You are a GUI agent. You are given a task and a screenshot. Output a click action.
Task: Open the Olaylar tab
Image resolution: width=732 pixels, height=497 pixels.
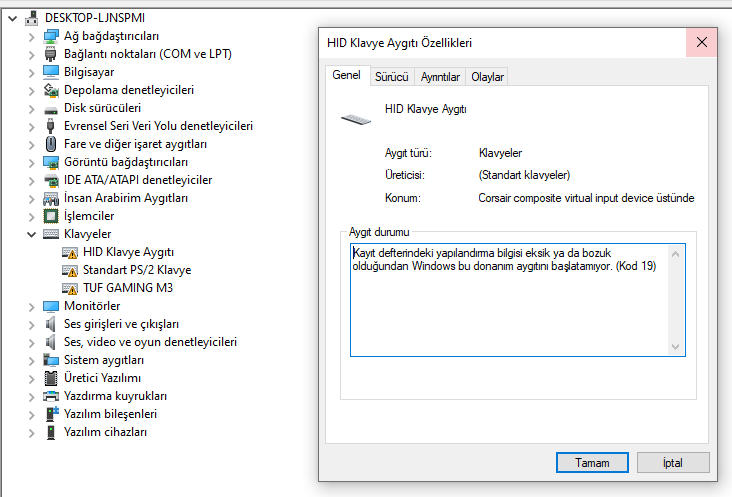[488, 77]
